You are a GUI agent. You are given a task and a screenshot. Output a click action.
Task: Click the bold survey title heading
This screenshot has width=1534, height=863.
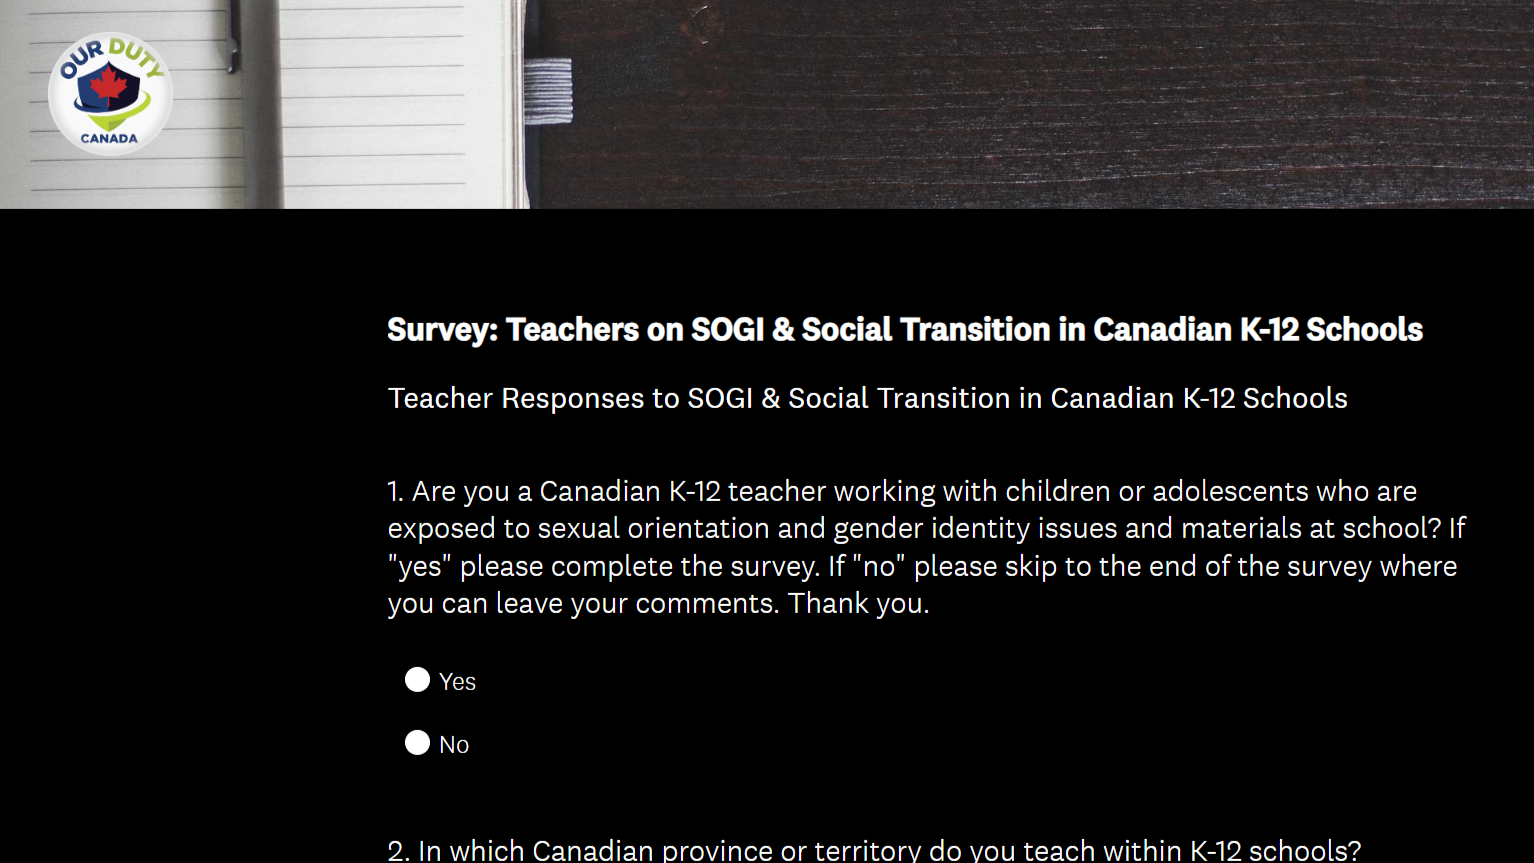[x=905, y=330]
